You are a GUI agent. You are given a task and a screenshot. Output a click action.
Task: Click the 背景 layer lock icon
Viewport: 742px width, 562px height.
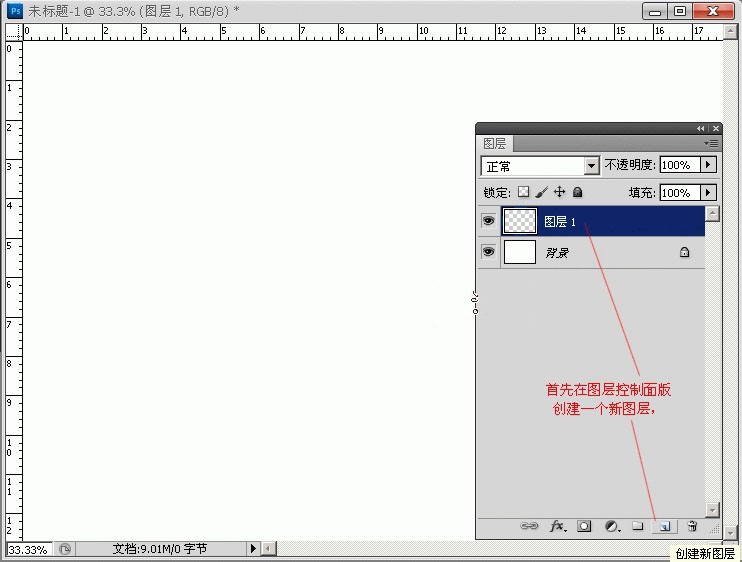[x=684, y=252]
